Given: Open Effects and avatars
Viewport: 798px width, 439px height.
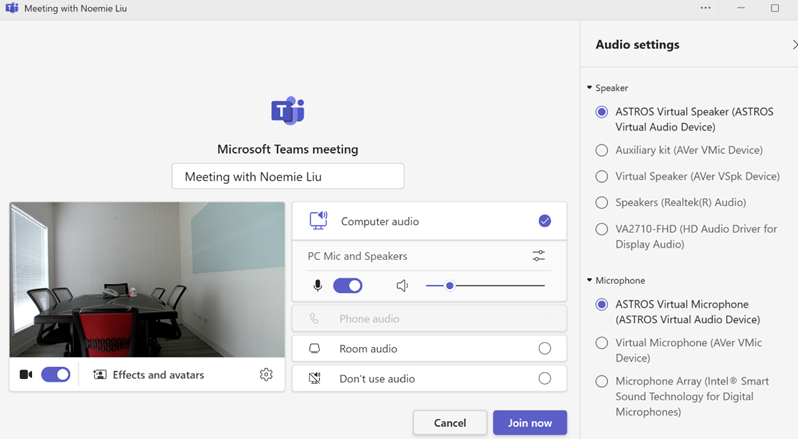Looking at the screenshot, I should coord(148,375).
